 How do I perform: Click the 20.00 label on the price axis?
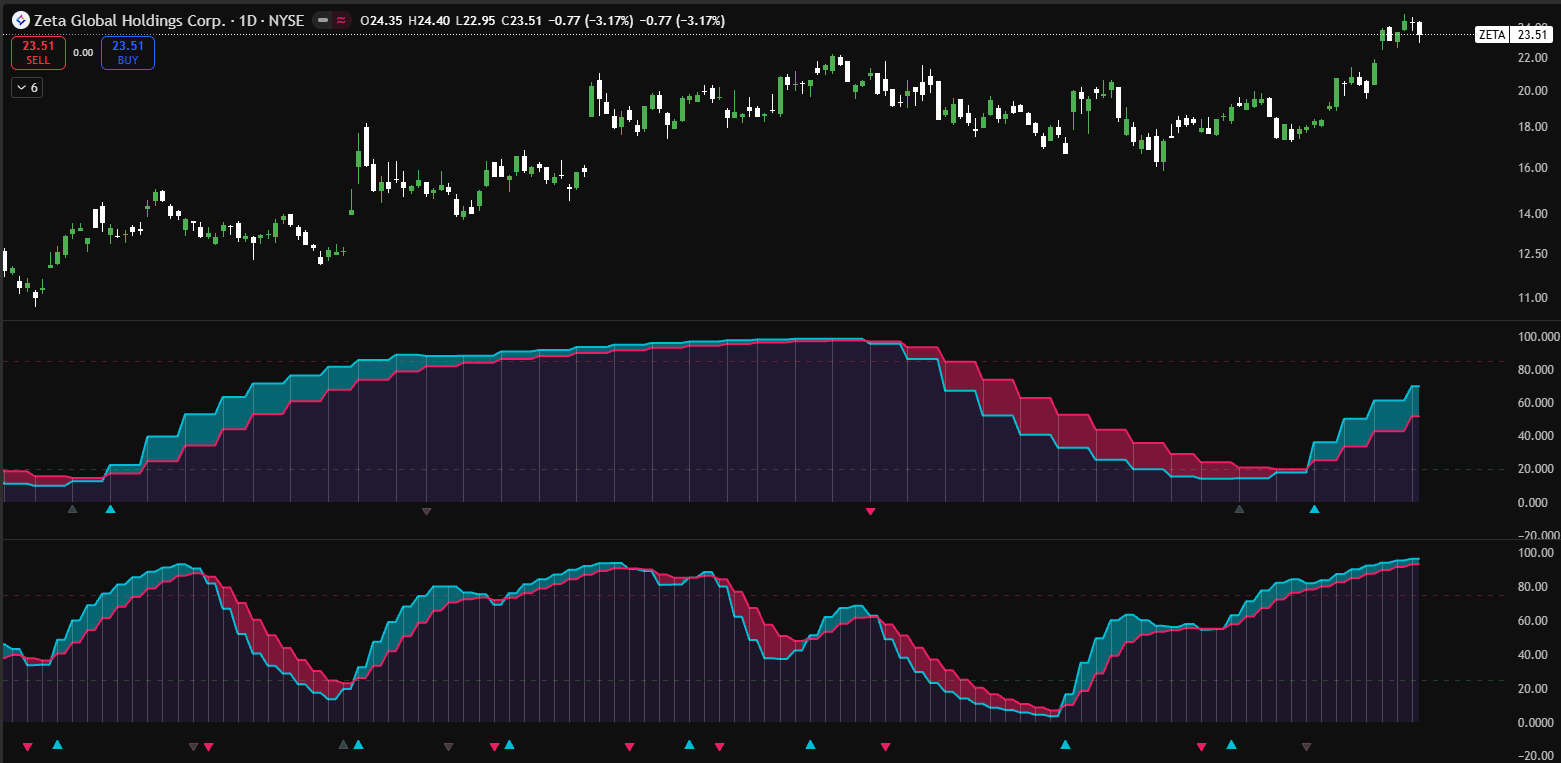(x=1531, y=90)
